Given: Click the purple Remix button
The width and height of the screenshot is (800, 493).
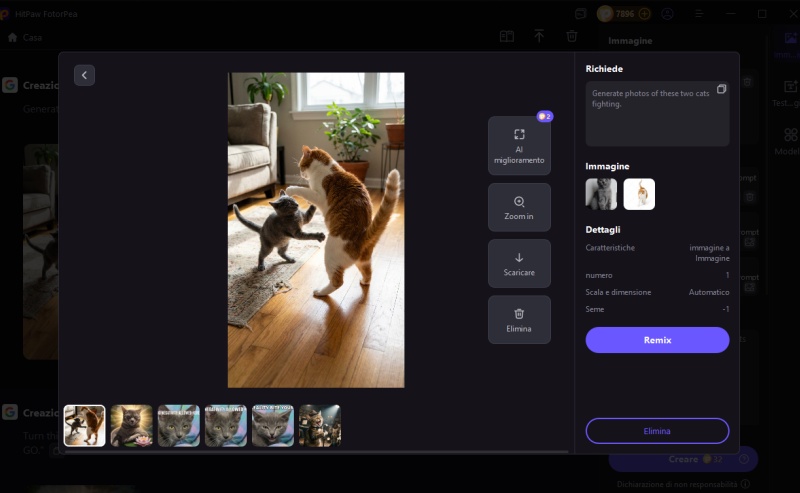Looking at the screenshot, I should tap(657, 340).
